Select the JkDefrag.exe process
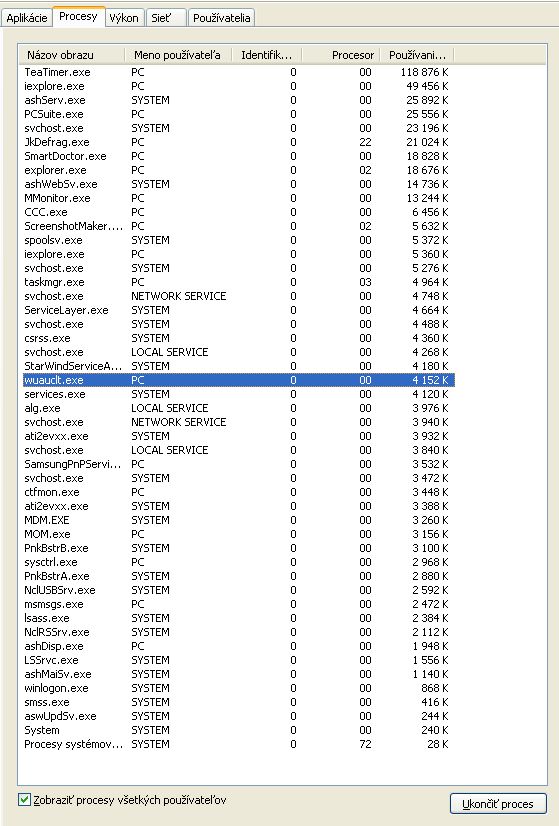 point(239,142)
